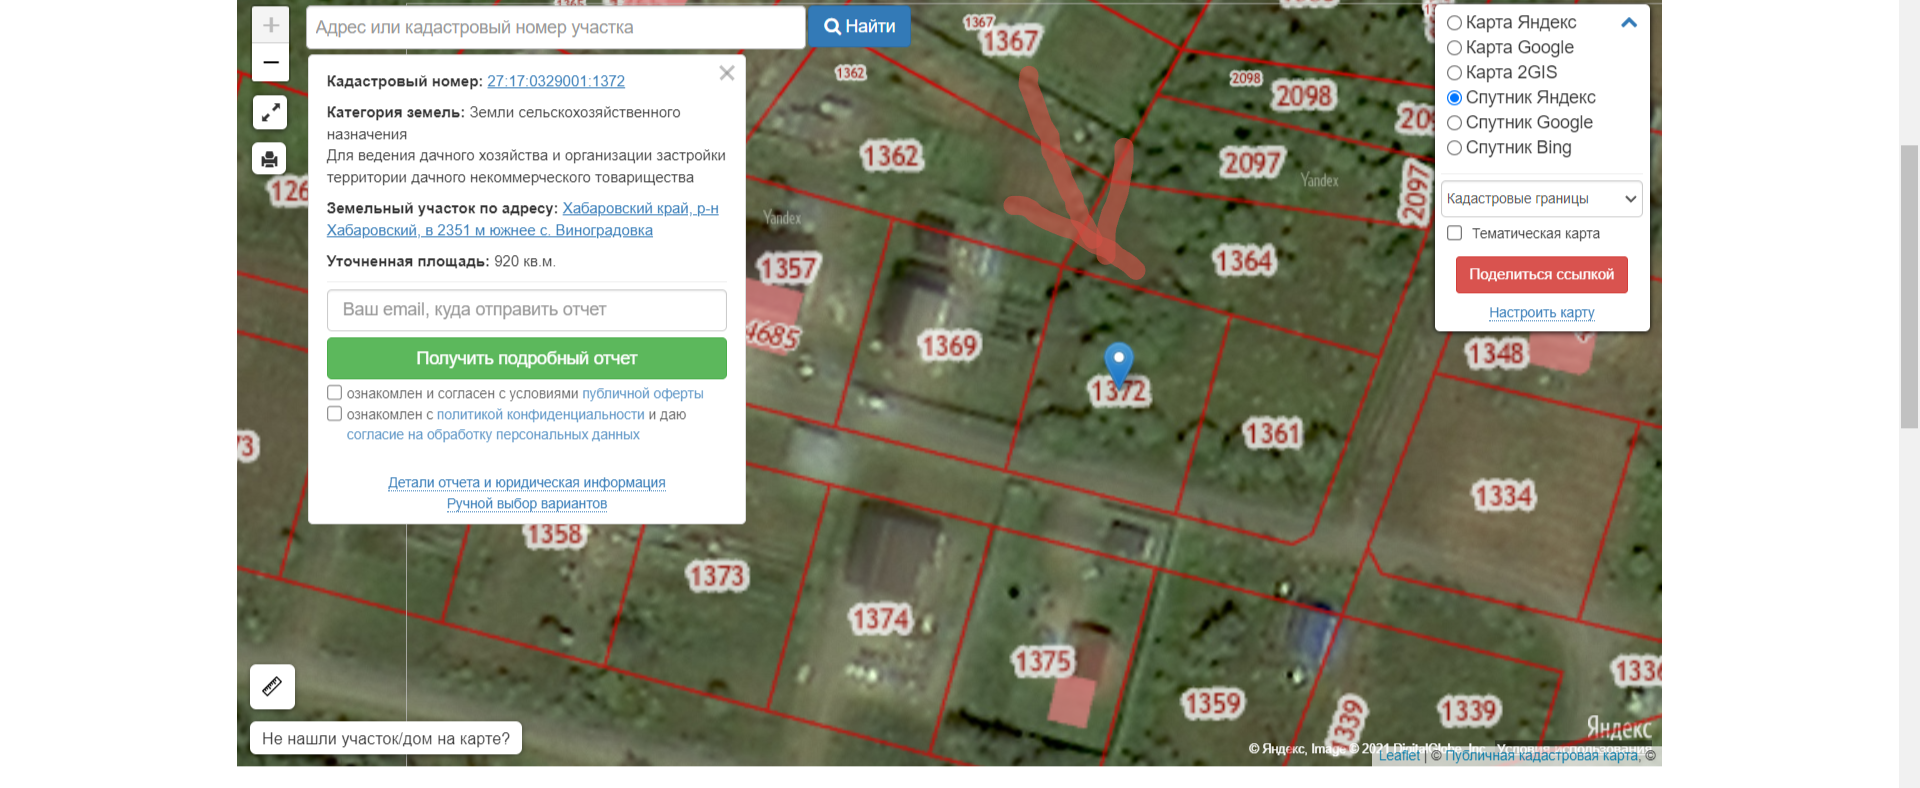Viewport: 1920px width, 788px height.
Task: Focus the email input for report
Action: point(526,310)
